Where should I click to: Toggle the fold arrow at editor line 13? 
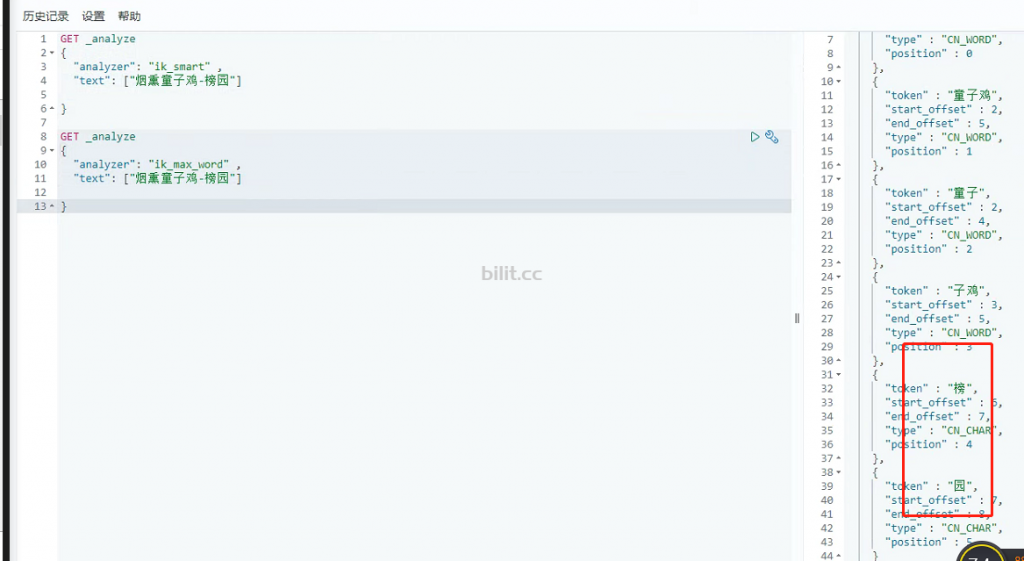[53, 206]
